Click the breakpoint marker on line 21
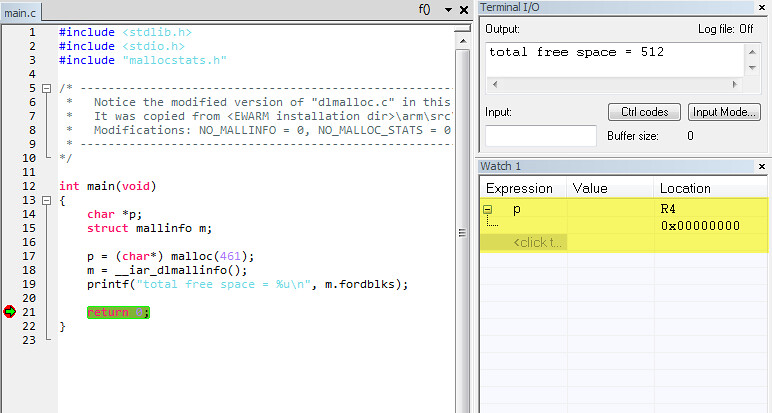 click(x=9, y=312)
